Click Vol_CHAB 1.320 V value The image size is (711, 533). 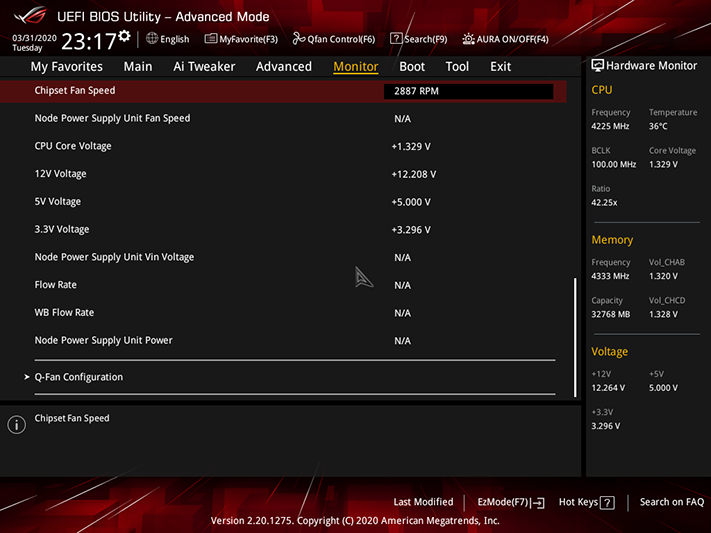[663, 276]
